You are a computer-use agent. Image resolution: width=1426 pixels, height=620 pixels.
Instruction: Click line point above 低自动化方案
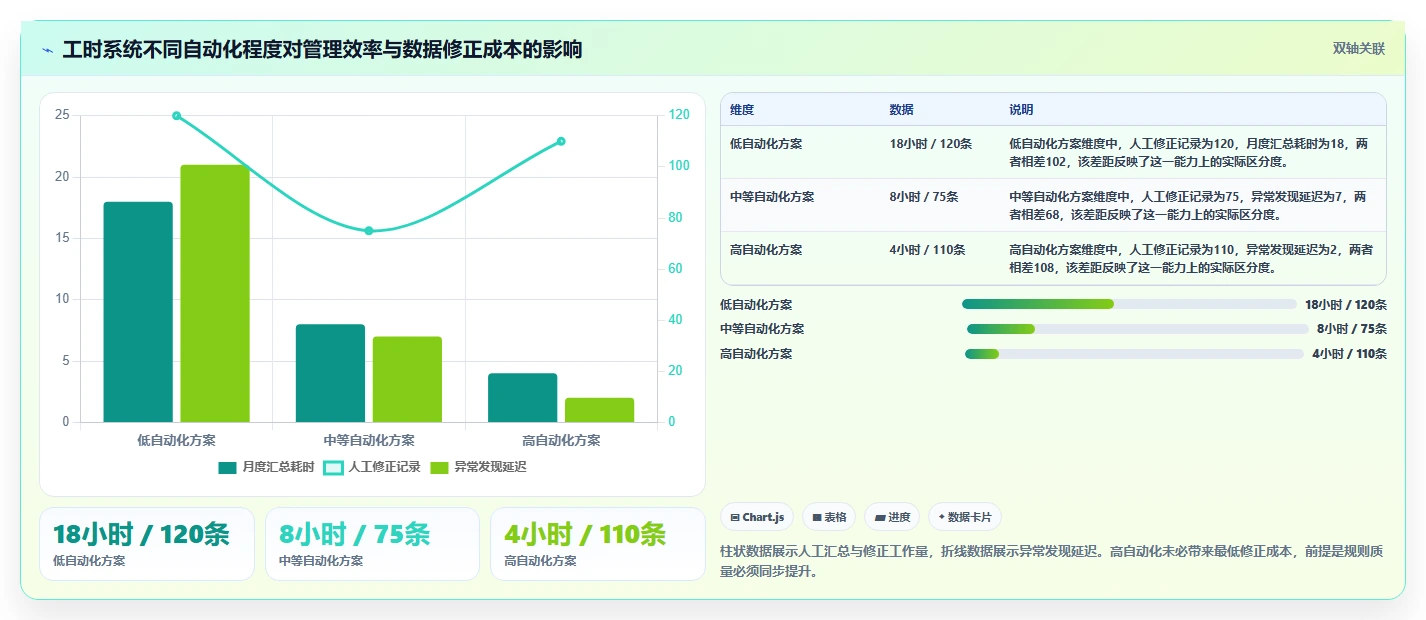[x=177, y=116]
